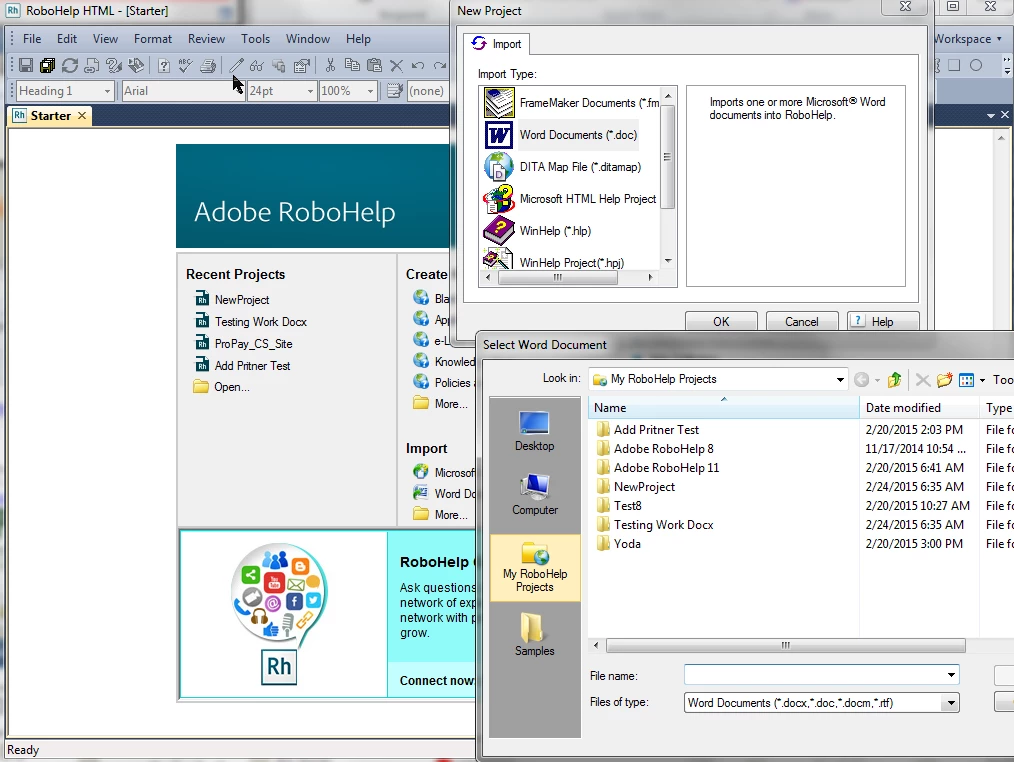
Task: Click the Properties icon in the toolbar
Action: click(301, 65)
